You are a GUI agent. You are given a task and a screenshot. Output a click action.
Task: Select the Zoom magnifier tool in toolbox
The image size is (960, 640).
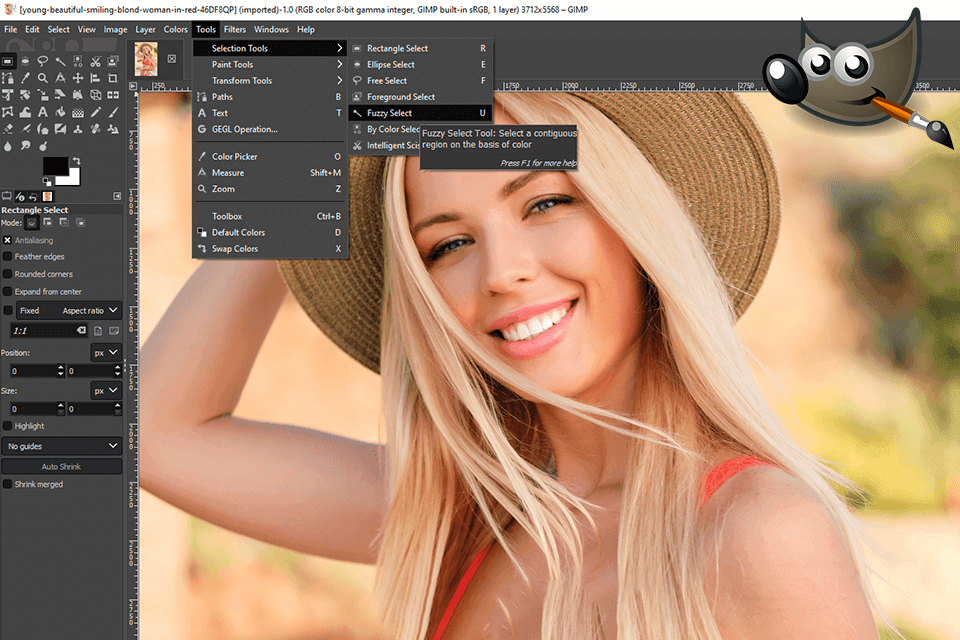click(43, 78)
